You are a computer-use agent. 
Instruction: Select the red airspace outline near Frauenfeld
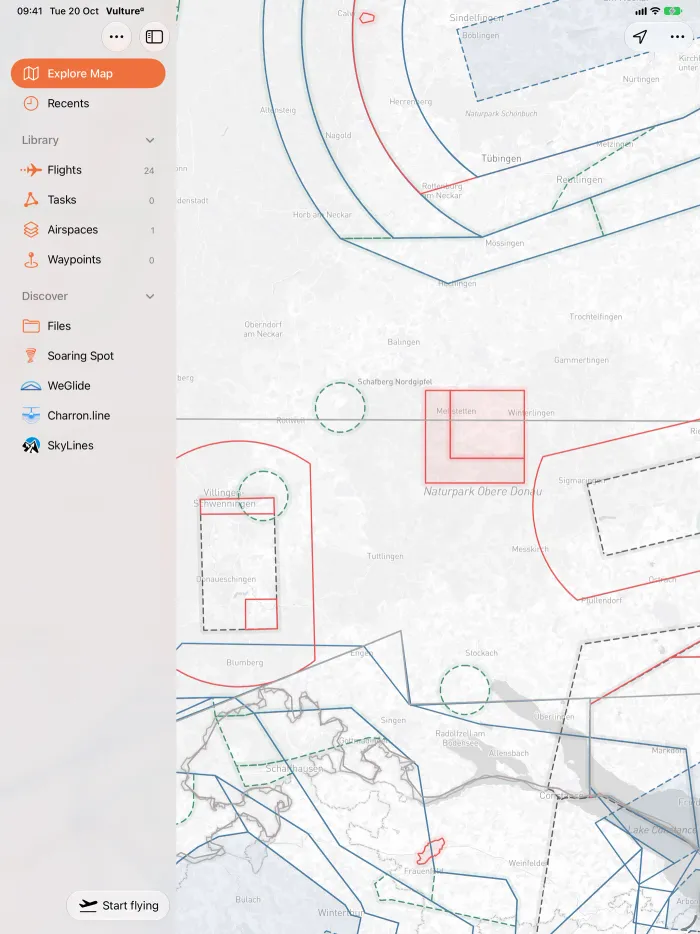(x=431, y=851)
